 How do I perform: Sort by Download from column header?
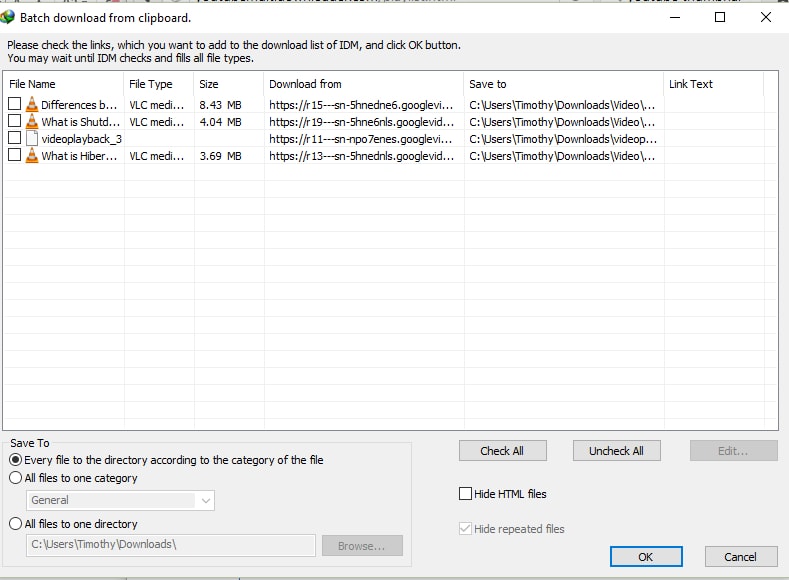pos(363,84)
